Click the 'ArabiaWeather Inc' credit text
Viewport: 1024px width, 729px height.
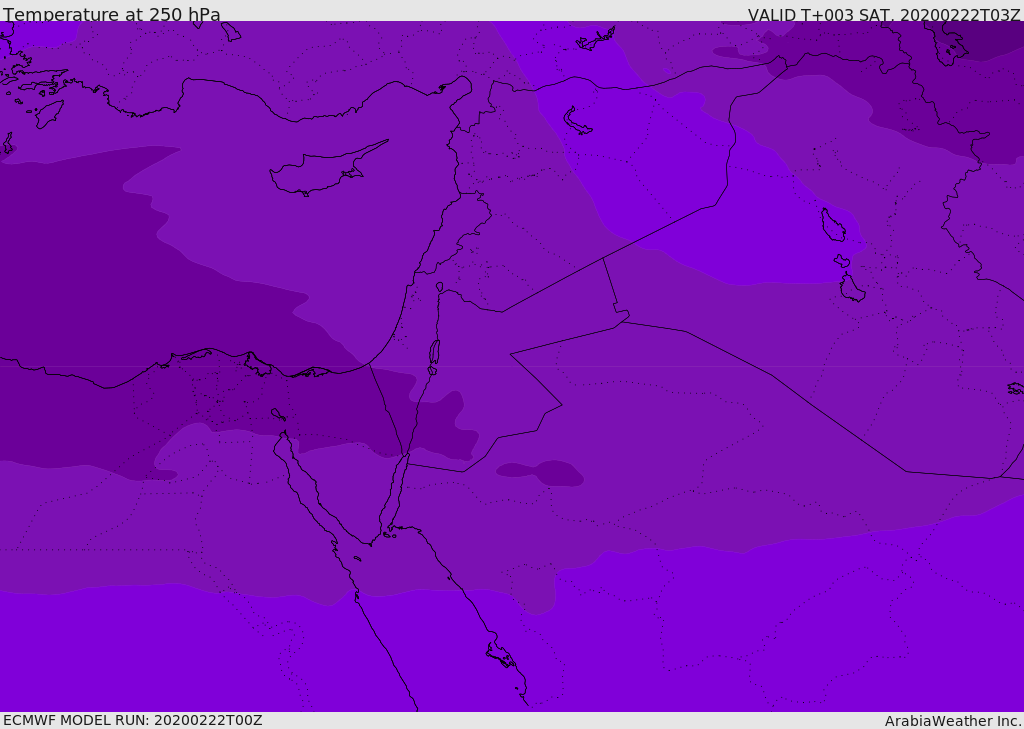click(x=952, y=721)
